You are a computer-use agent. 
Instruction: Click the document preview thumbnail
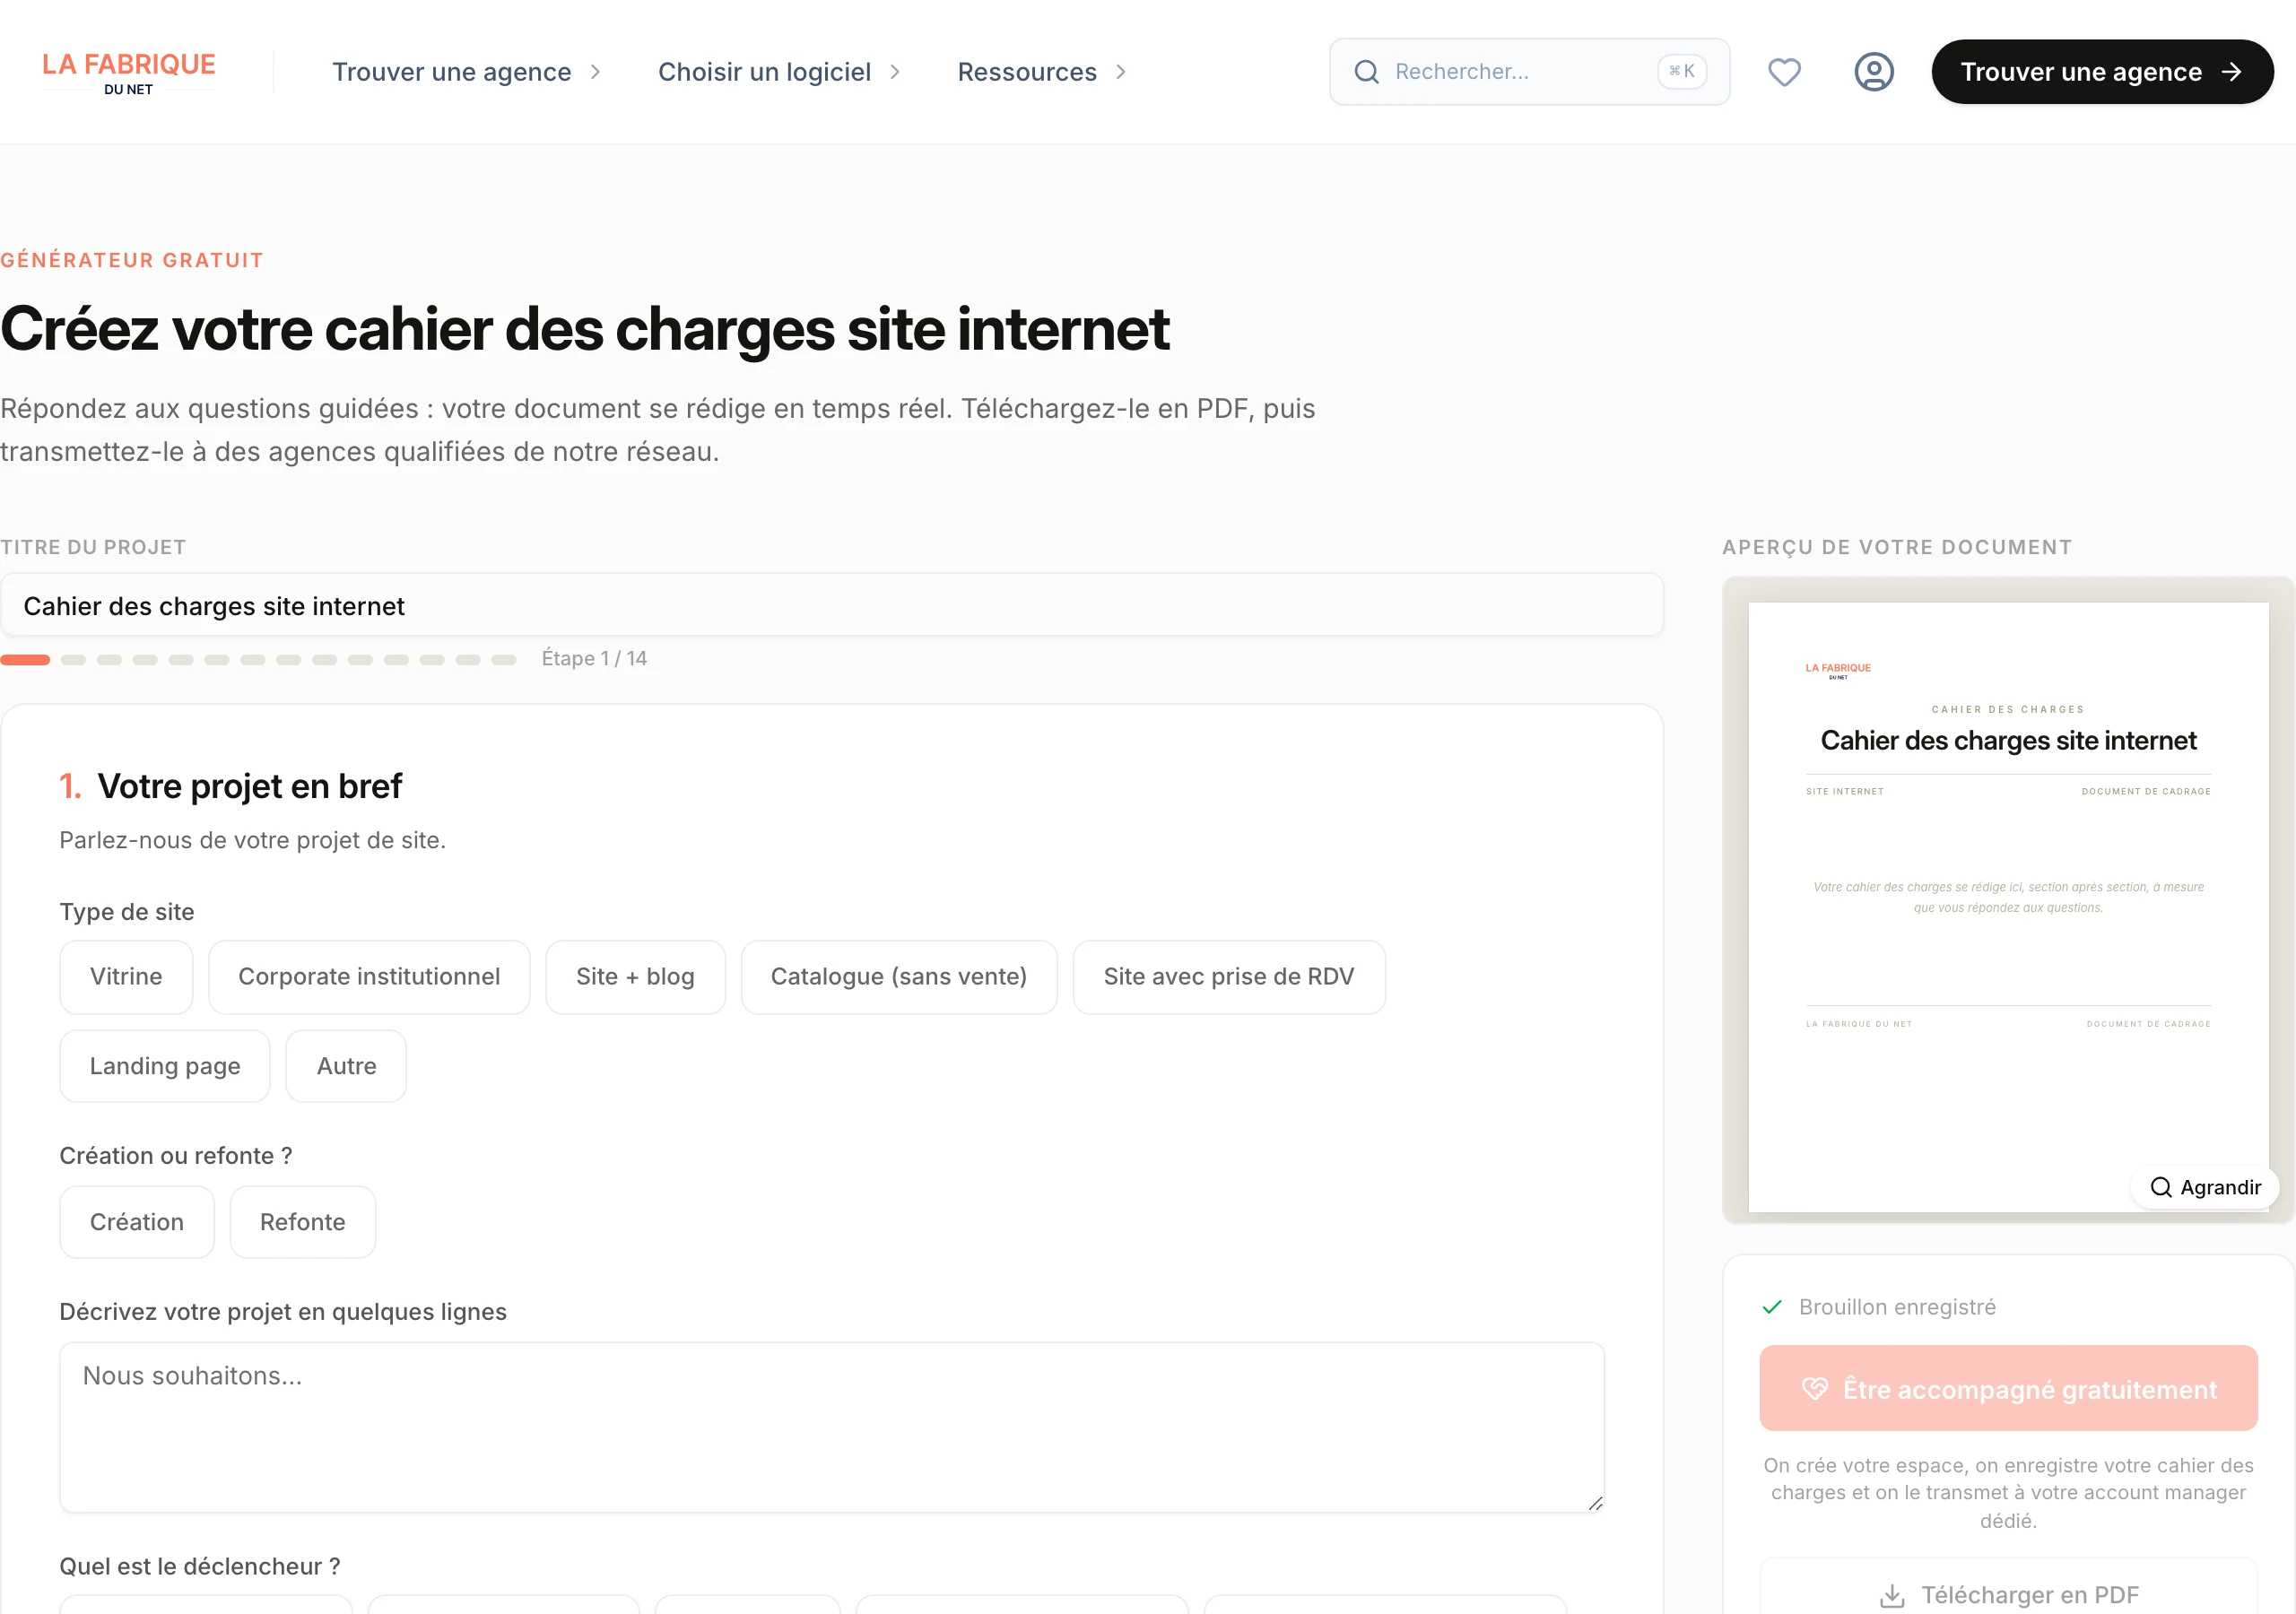point(2008,900)
